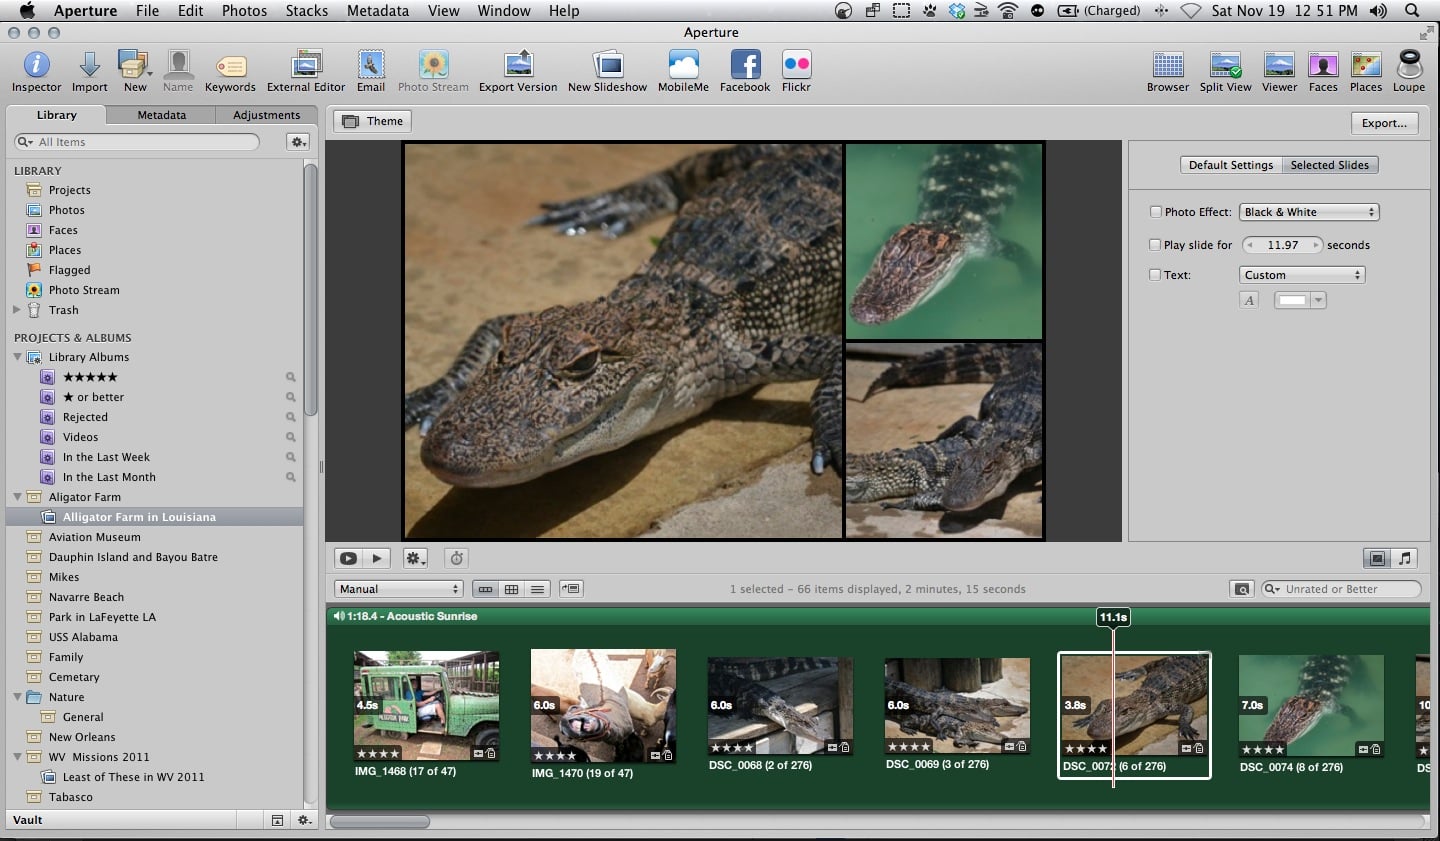1440x841 pixels.
Task: Select the IMG_1468 jeep slide thumbnail
Action: coord(426,706)
